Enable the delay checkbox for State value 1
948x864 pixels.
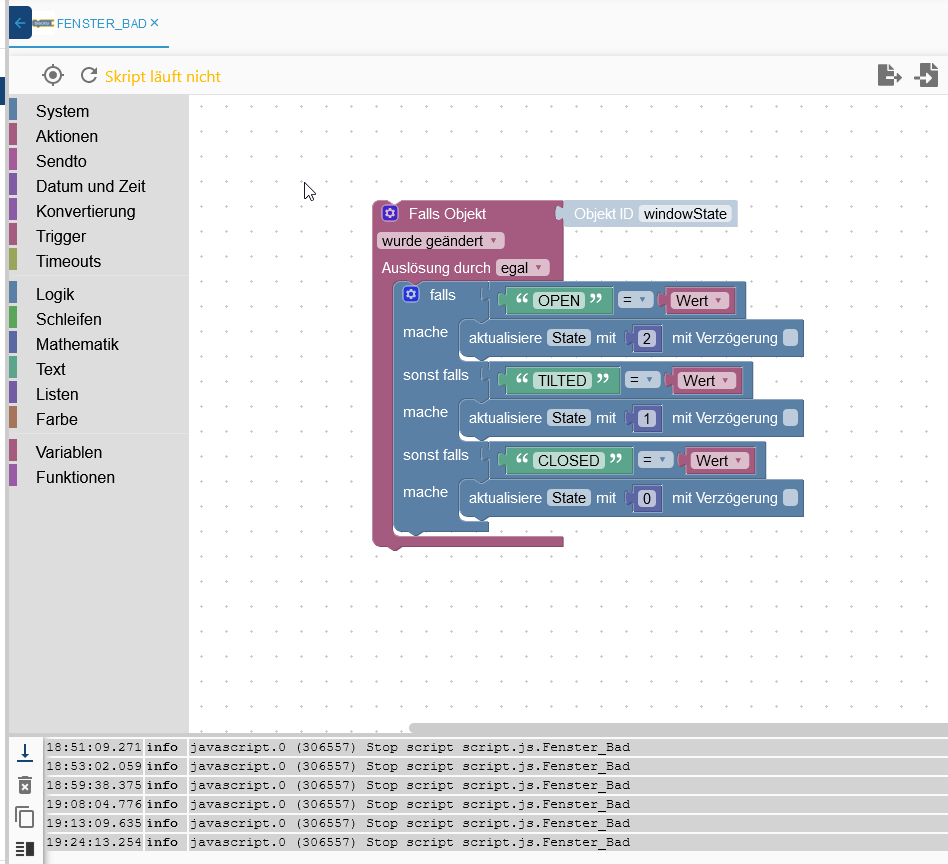click(x=790, y=418)
